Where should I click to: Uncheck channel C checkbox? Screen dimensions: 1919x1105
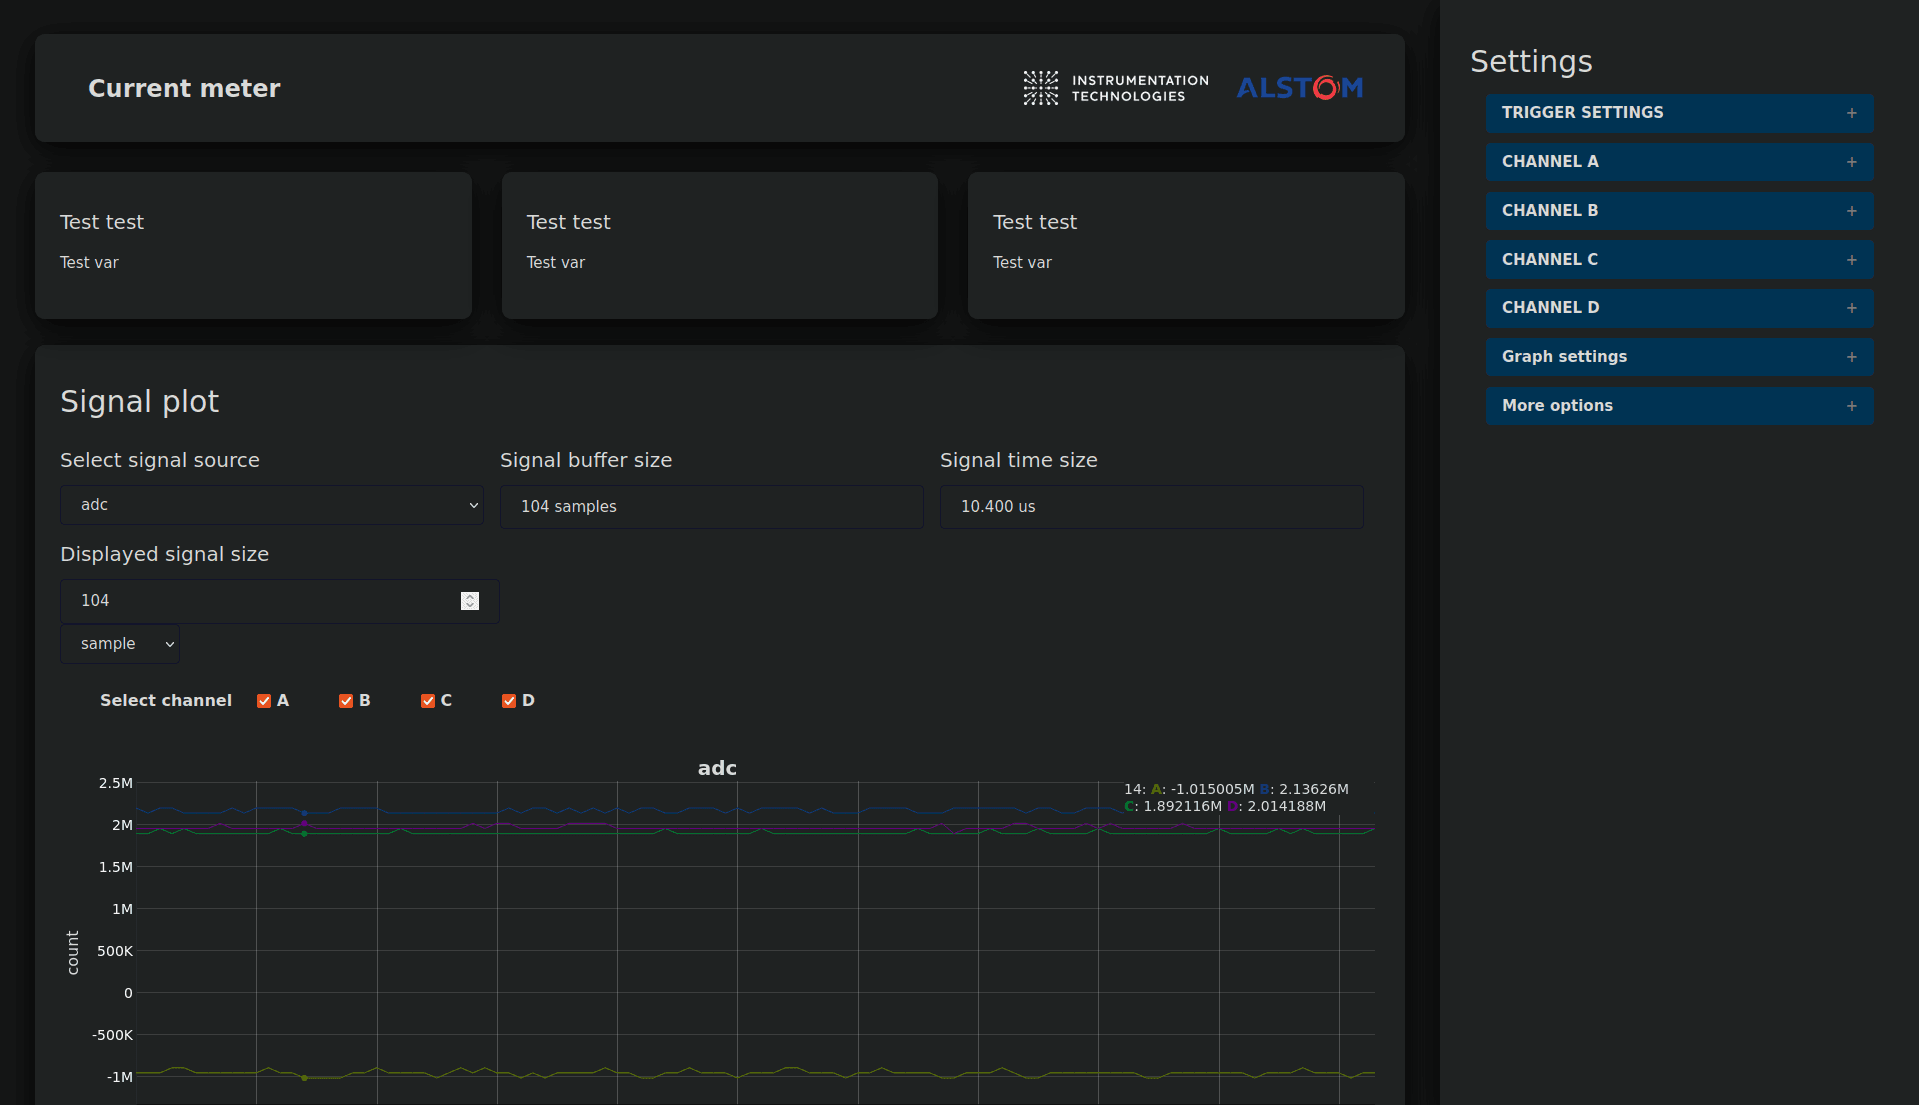pos(428,701)
